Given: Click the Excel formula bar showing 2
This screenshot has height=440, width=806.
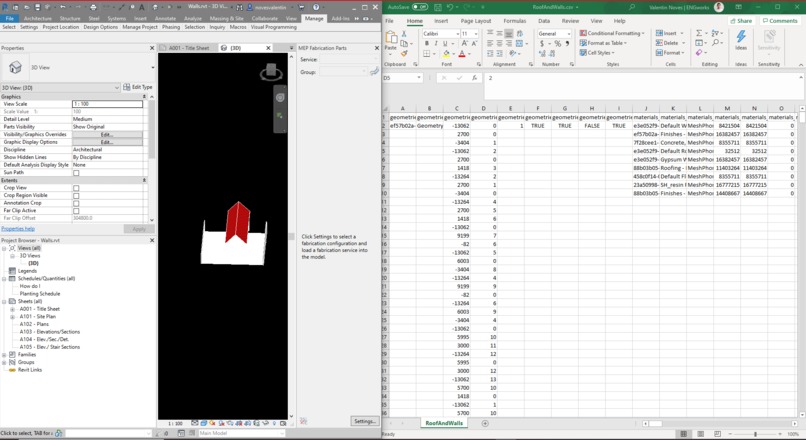Looking at the screenshot, I should click(x=643, y=86).
